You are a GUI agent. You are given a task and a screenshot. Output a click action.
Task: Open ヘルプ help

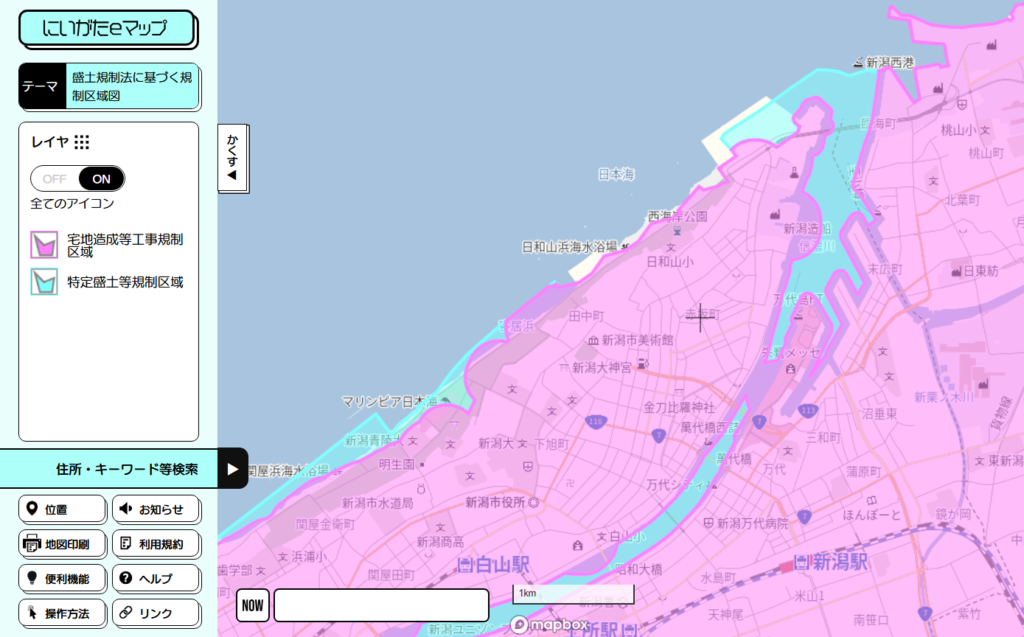click(x=155, y=578)
